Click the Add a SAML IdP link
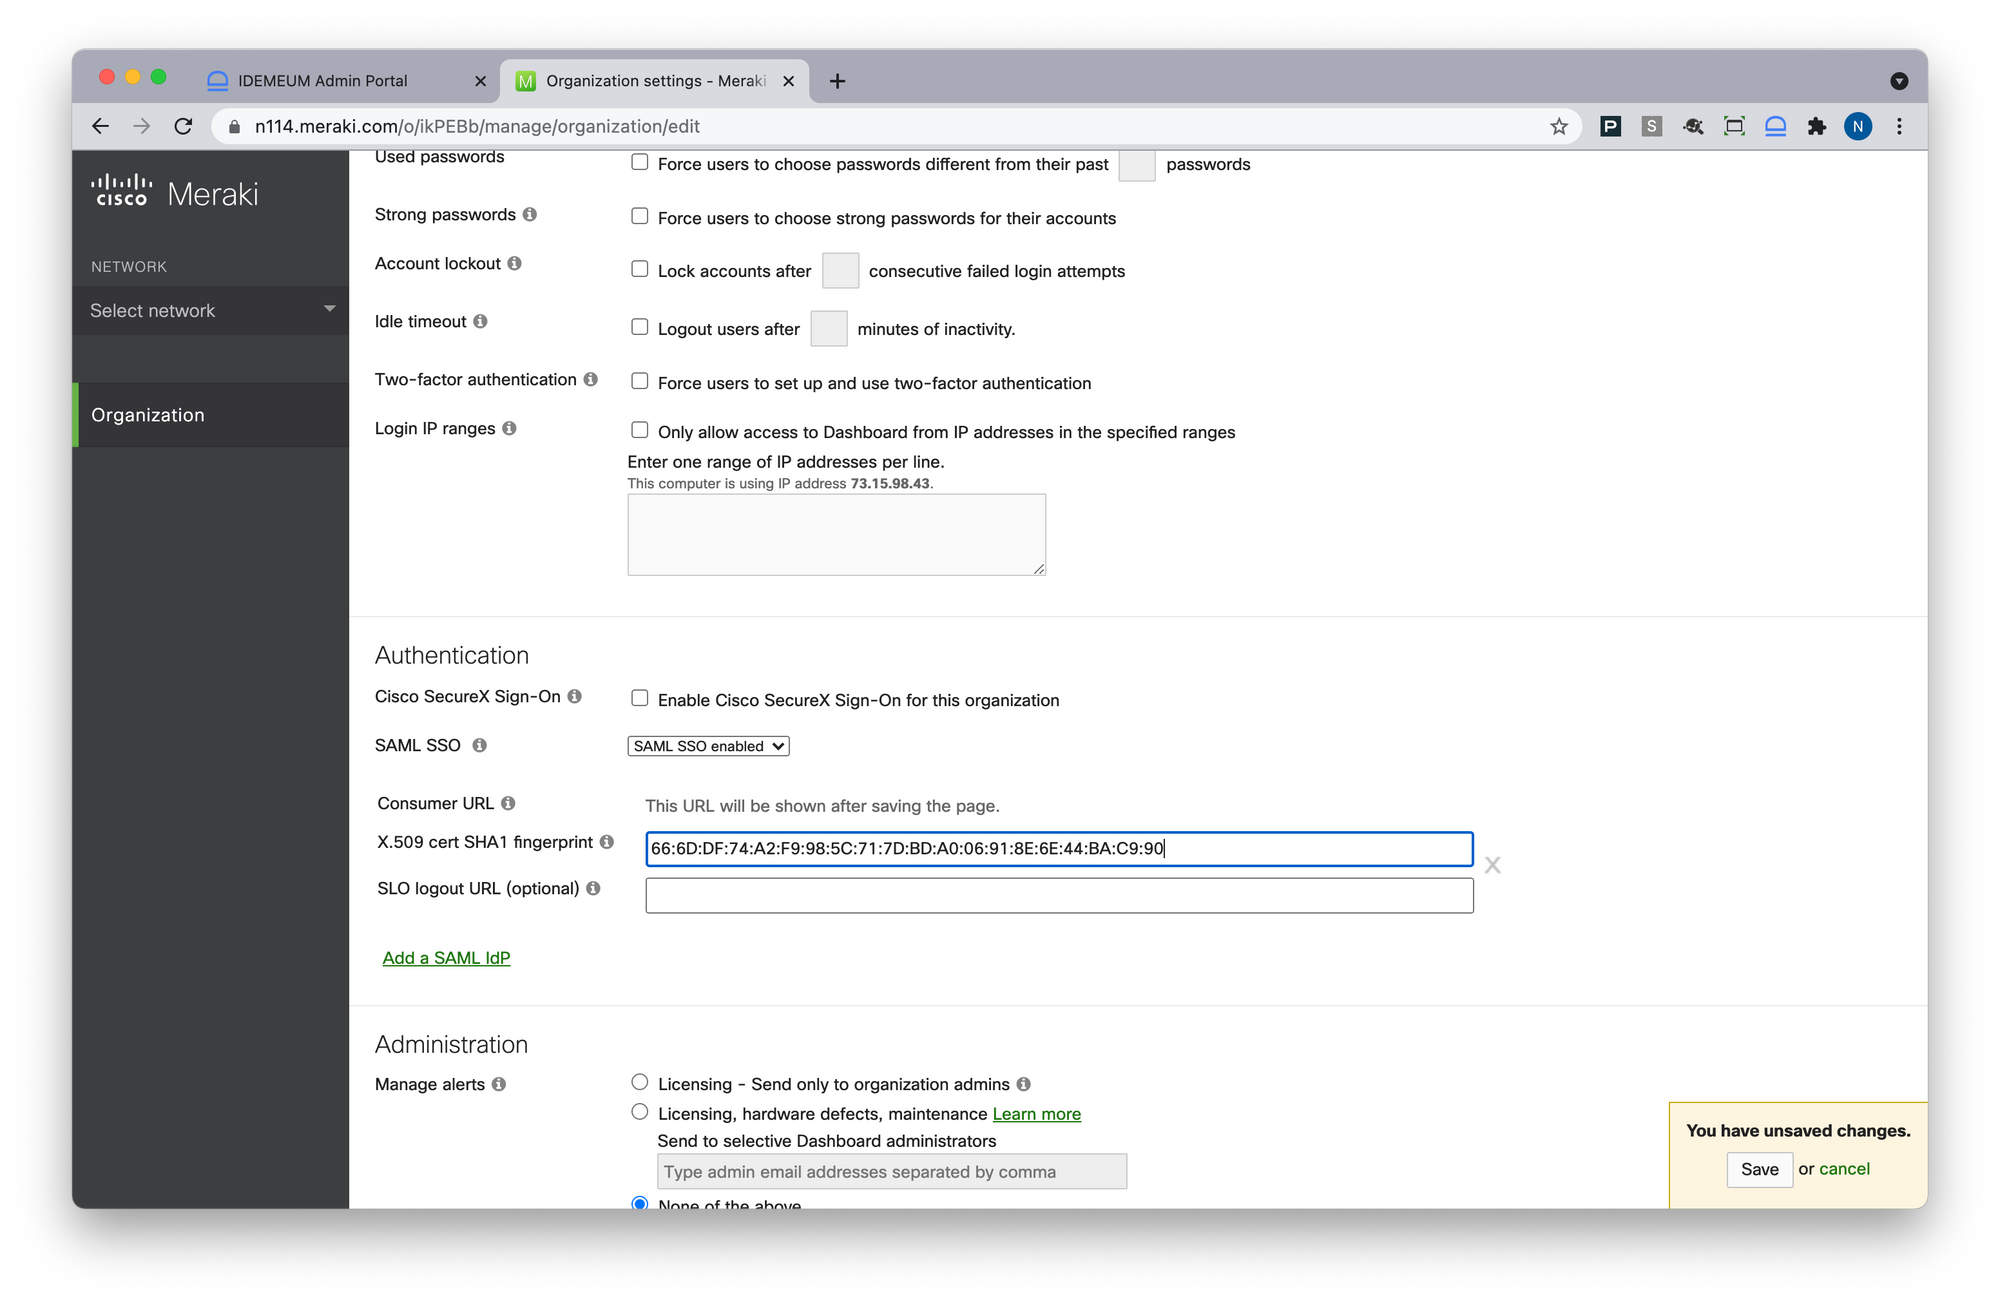This screenshot has width=2000, height=1304. tap(446, 958)
